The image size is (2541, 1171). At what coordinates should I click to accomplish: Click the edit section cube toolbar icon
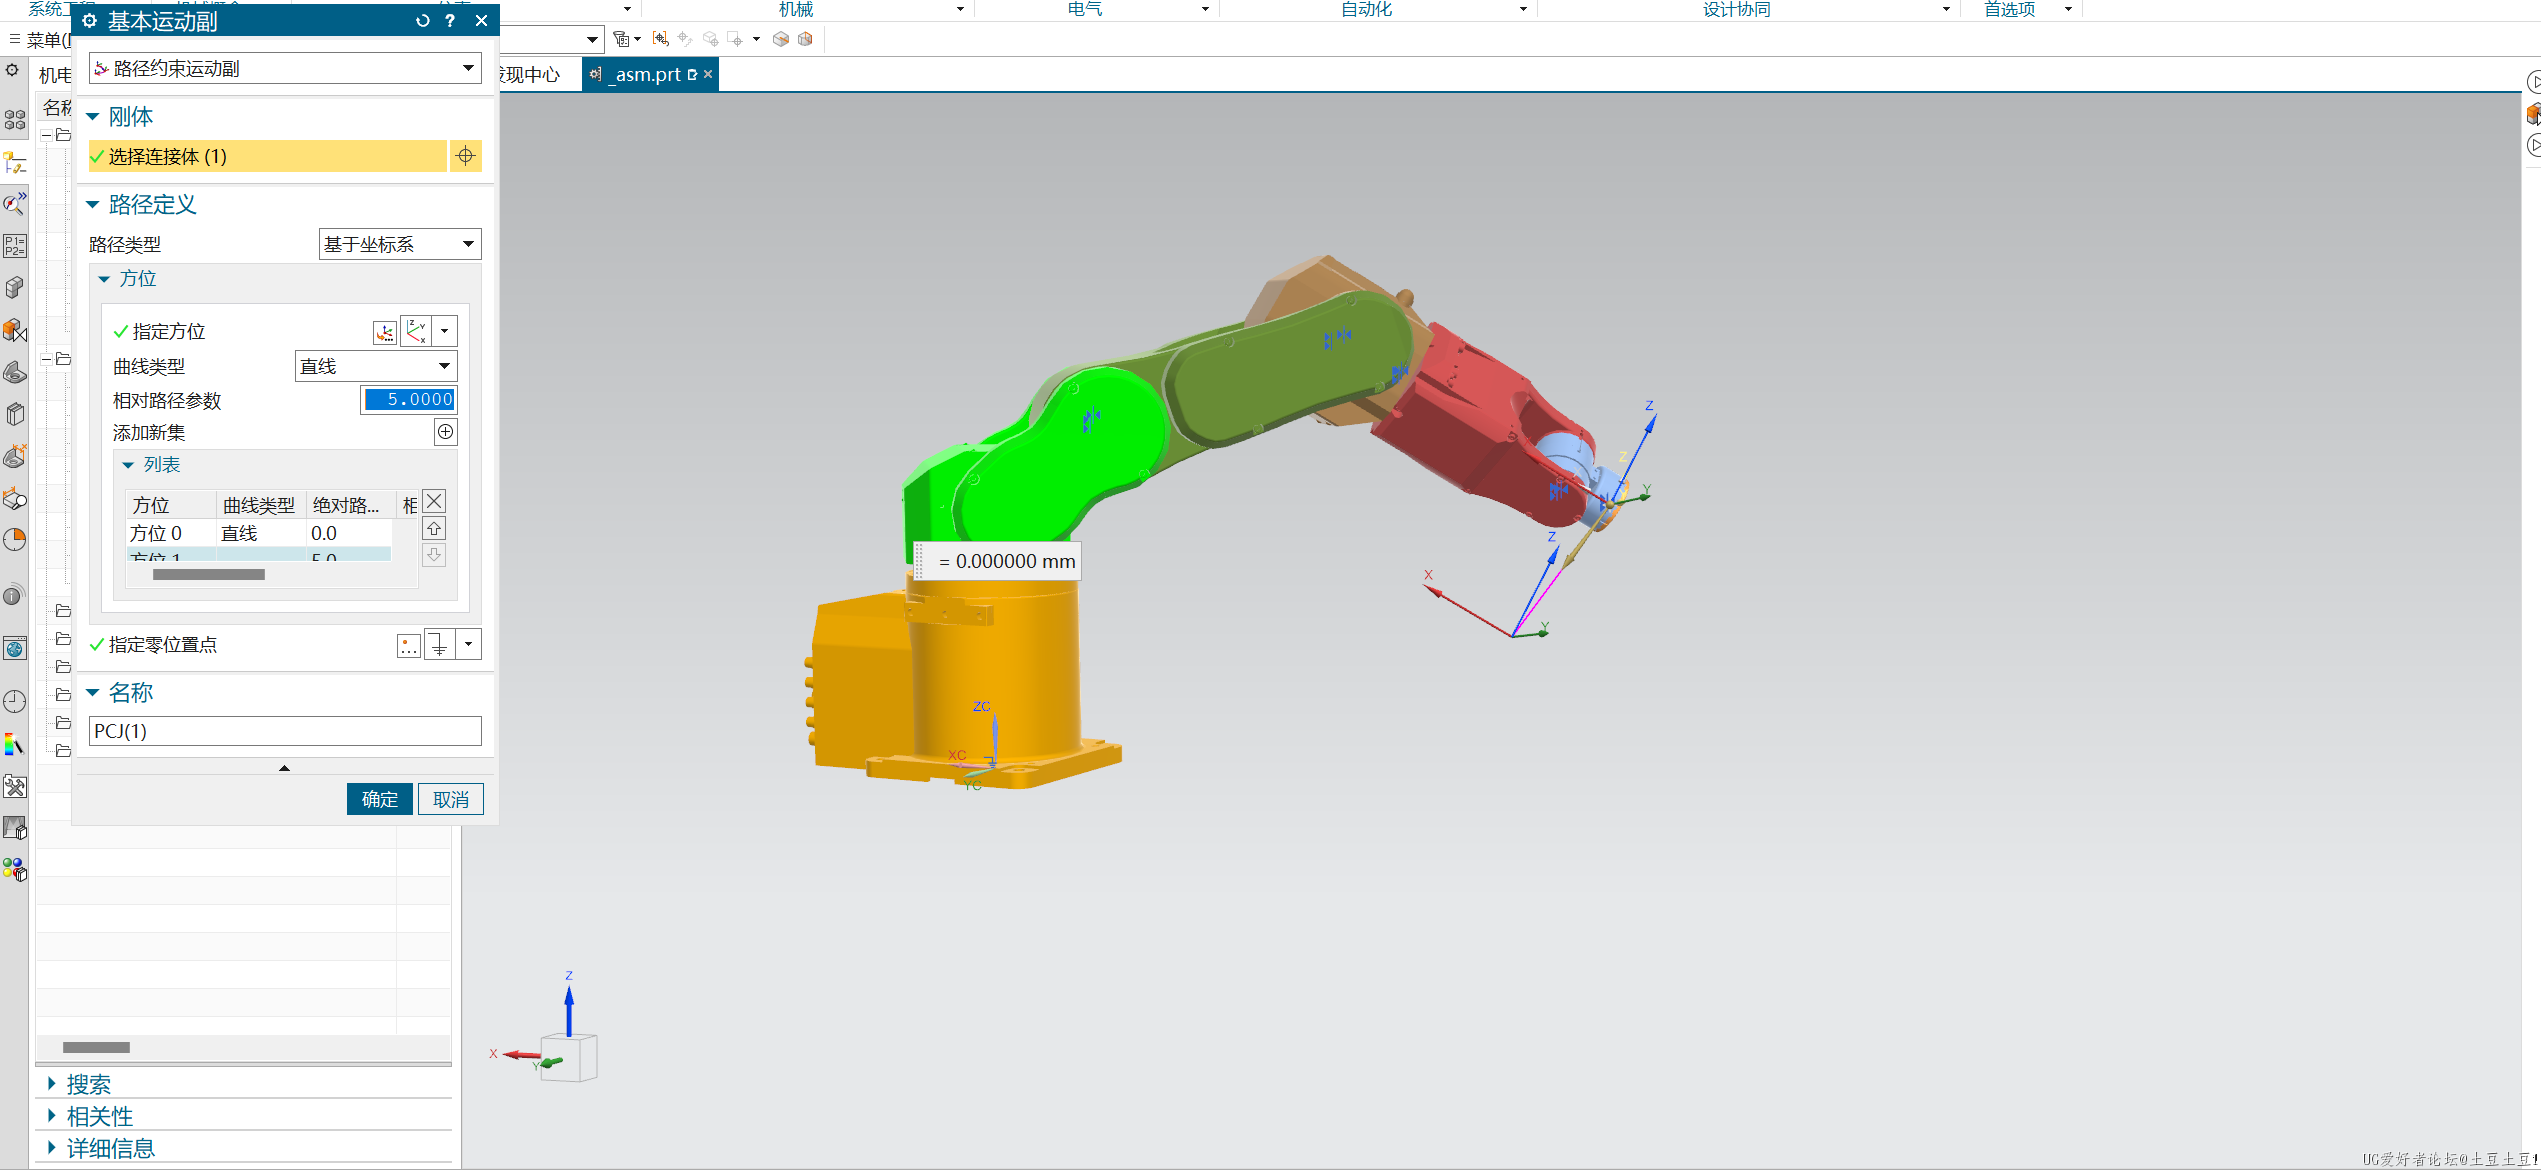tap(806, 39)
